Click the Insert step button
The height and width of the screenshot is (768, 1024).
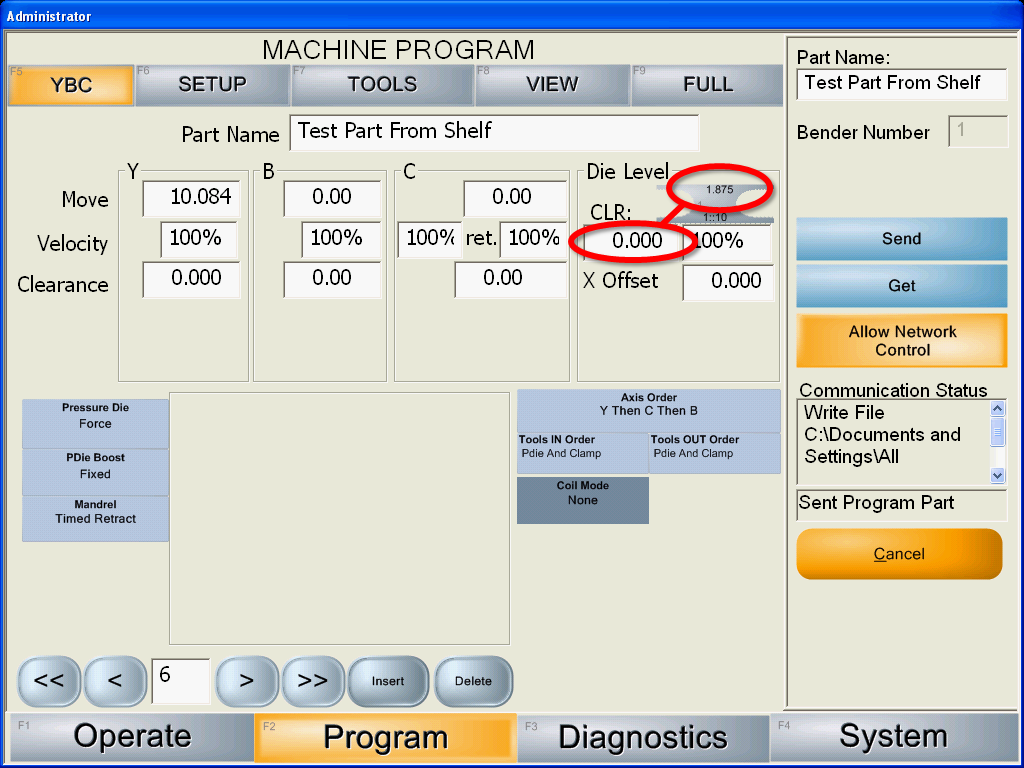(388, 681)
